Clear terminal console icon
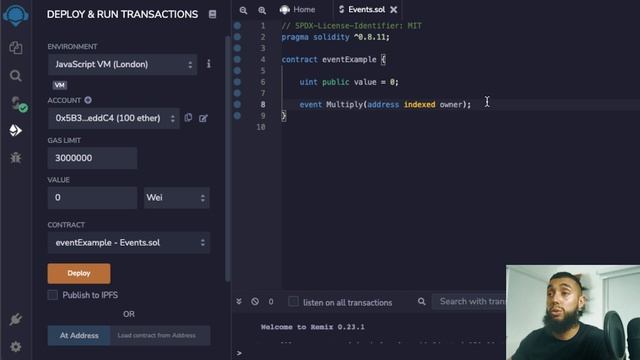The height and width of the screenshot is (360, 640). tap(255, 302)
